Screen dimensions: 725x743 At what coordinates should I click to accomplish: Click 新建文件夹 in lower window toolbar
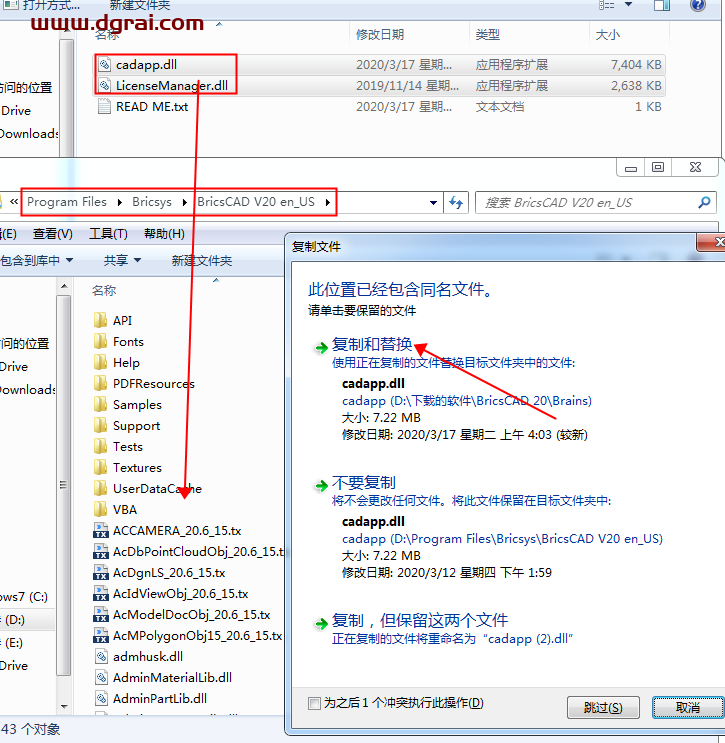202,260
